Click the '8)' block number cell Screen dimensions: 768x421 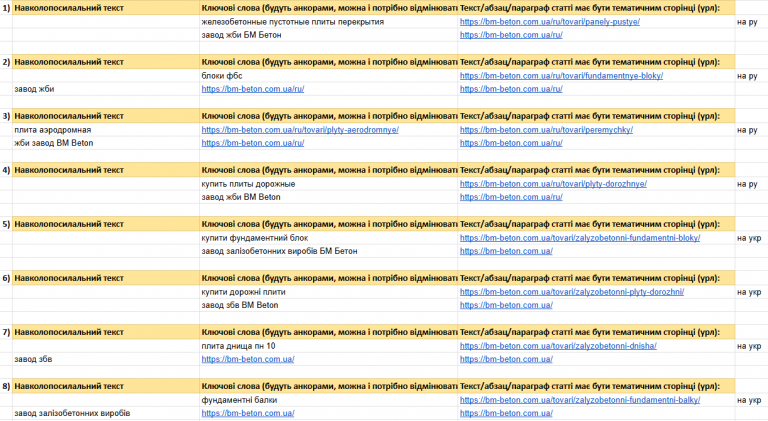tap(6, 386)
